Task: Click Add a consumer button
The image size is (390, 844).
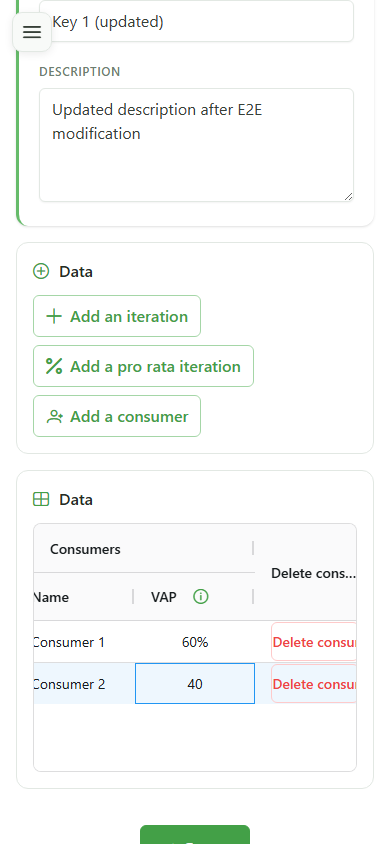Action: pyautogui.click(x=117, y=416)
